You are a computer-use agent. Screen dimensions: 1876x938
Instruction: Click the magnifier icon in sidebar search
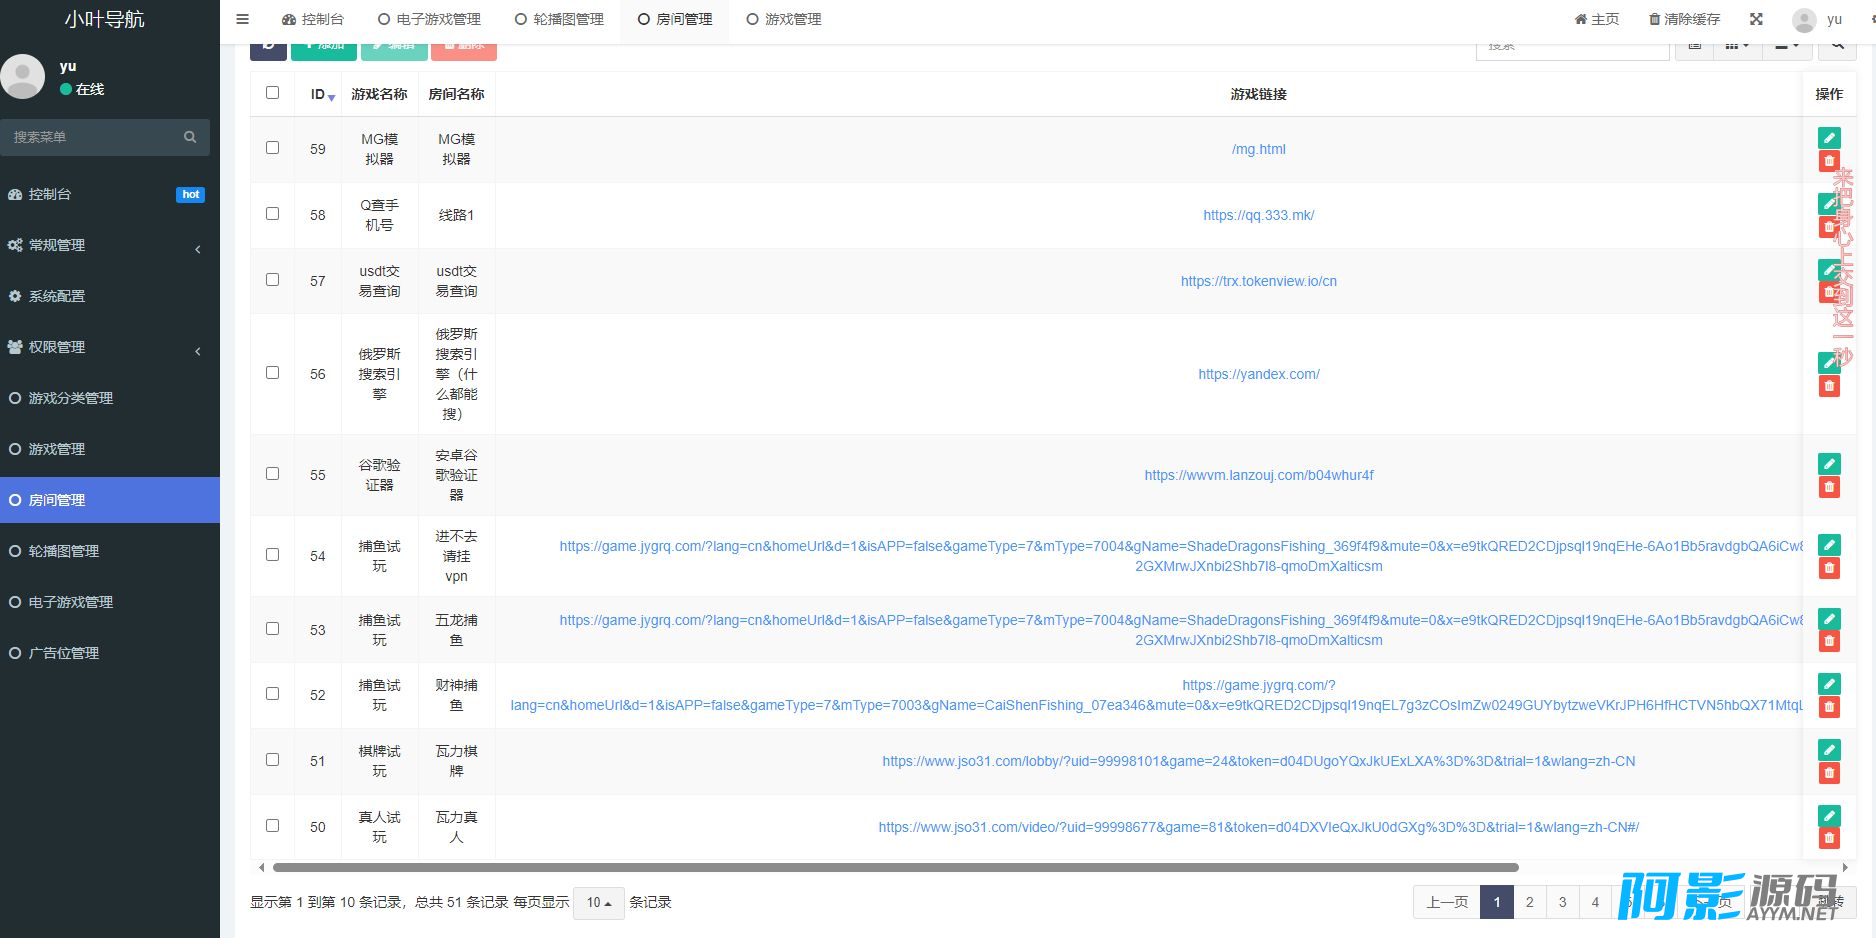coord(190,137)
